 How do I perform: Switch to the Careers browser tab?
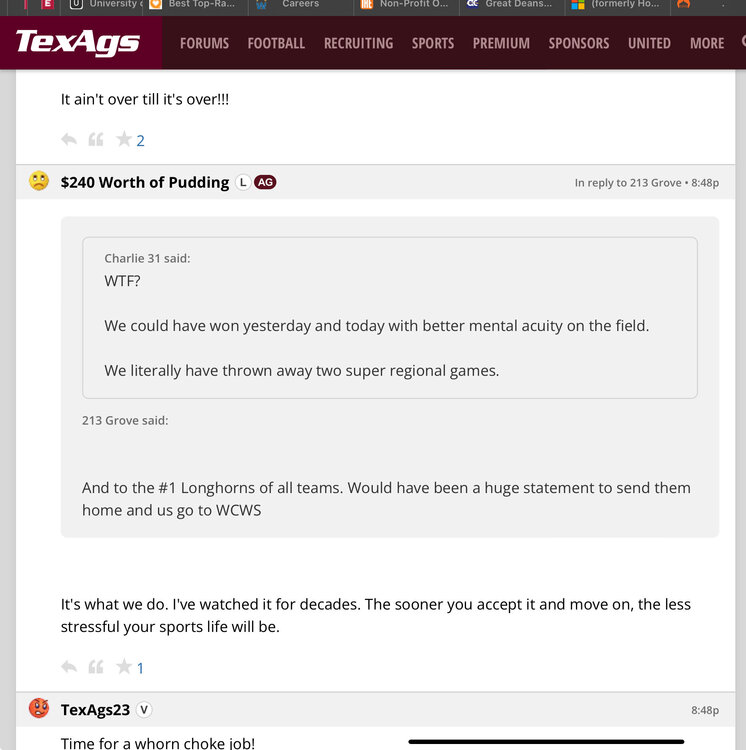(300, 4)
